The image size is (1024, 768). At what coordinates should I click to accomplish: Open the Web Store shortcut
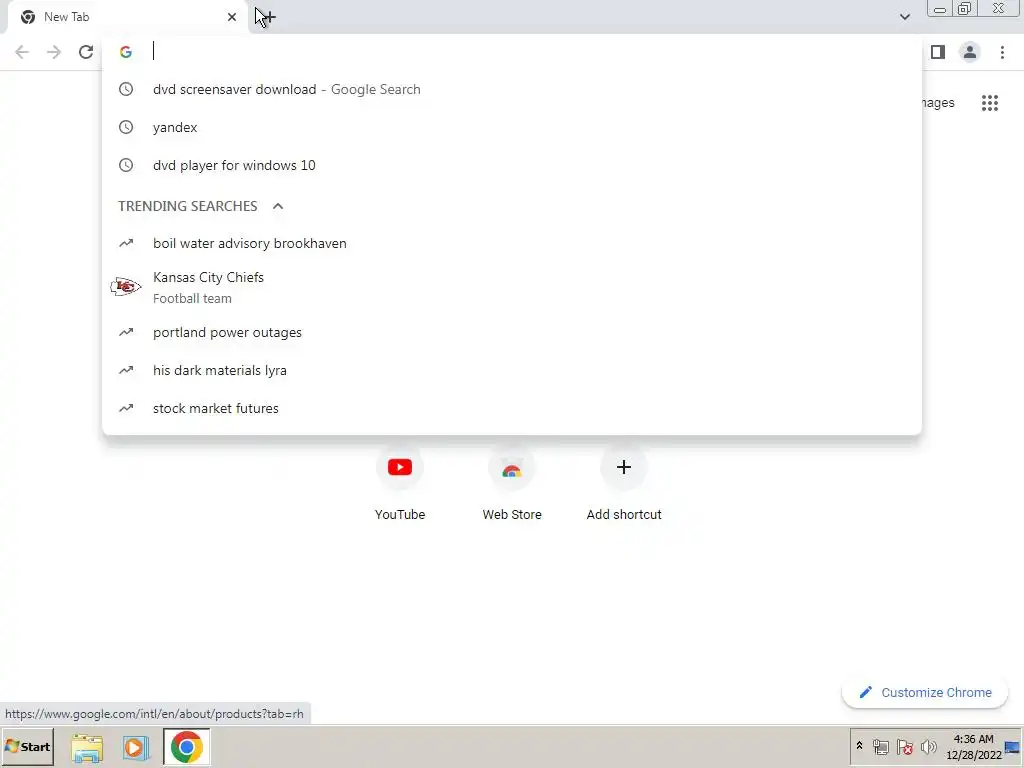tap(512, 483)
